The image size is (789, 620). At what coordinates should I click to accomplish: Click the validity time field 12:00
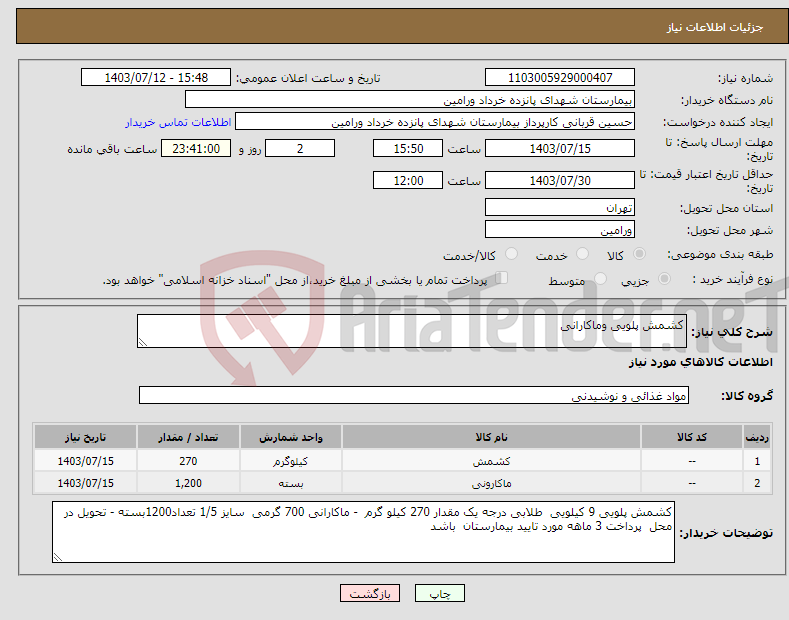(x=408, y=180)
